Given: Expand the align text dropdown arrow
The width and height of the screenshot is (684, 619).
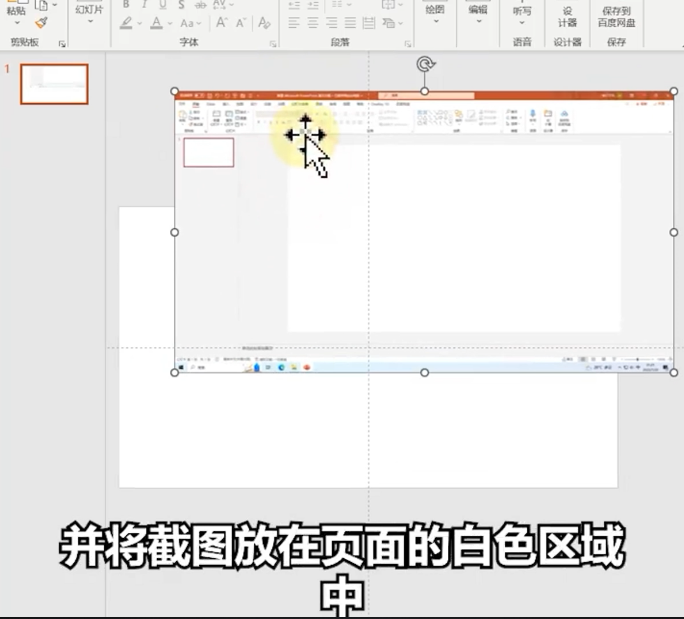Looking at the screenshot, I should pyautogui.click(x=400, y=5).
